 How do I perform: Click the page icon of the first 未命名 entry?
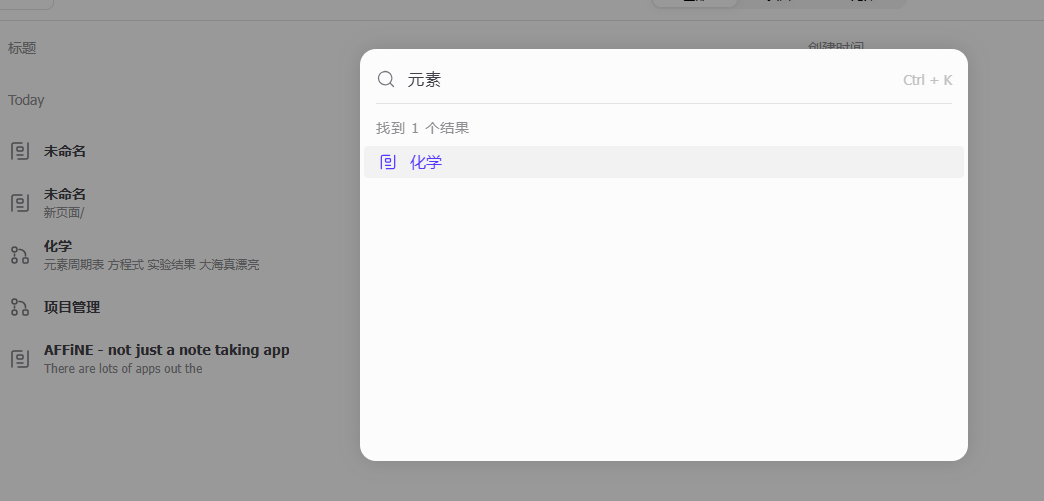pyautogui.click(x=20, y=151)
